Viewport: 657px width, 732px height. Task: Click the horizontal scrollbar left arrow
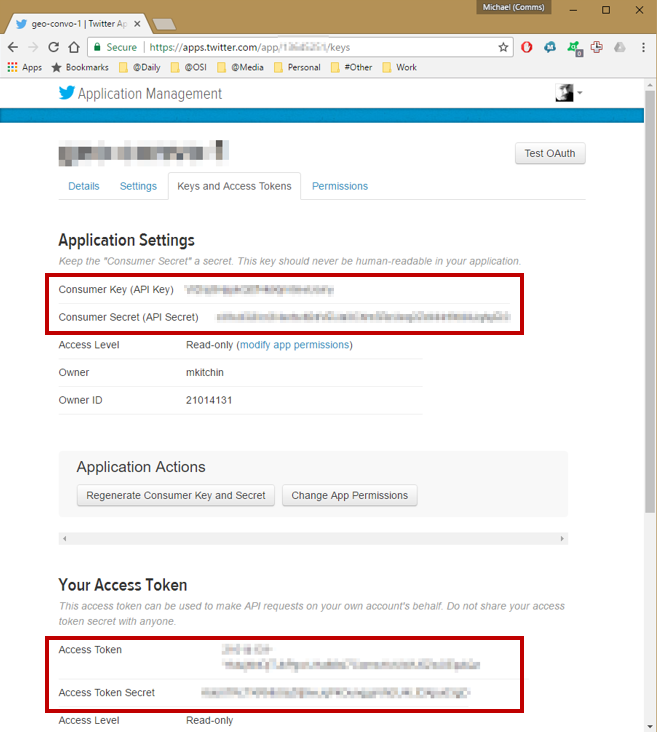(x=64, y=539)
